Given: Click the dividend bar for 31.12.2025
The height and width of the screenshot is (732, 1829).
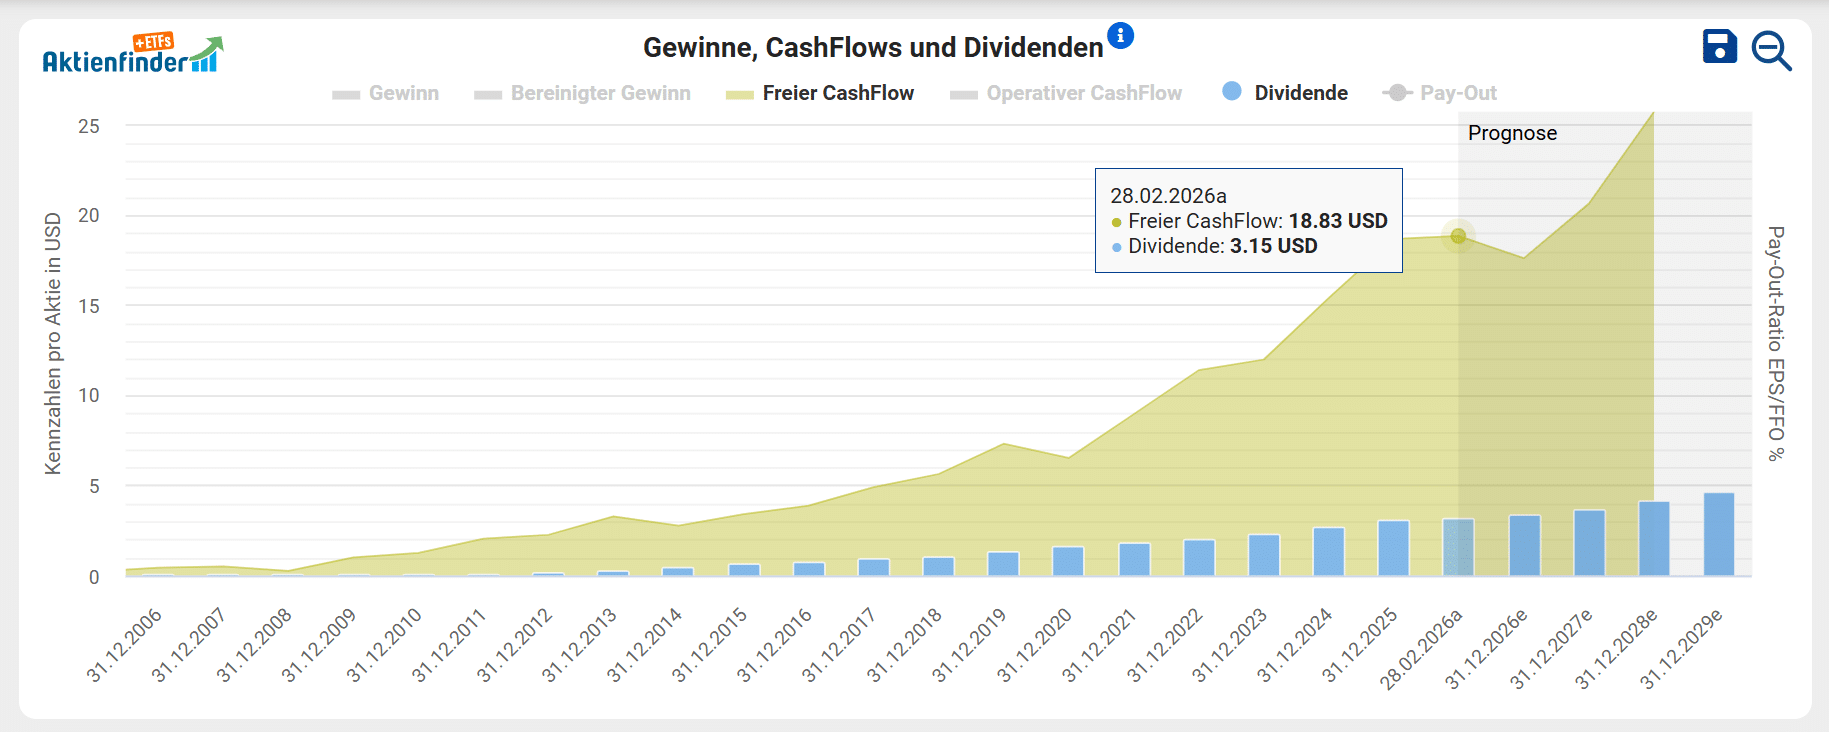Looking at the screenshot, I should coord(1393,548).
